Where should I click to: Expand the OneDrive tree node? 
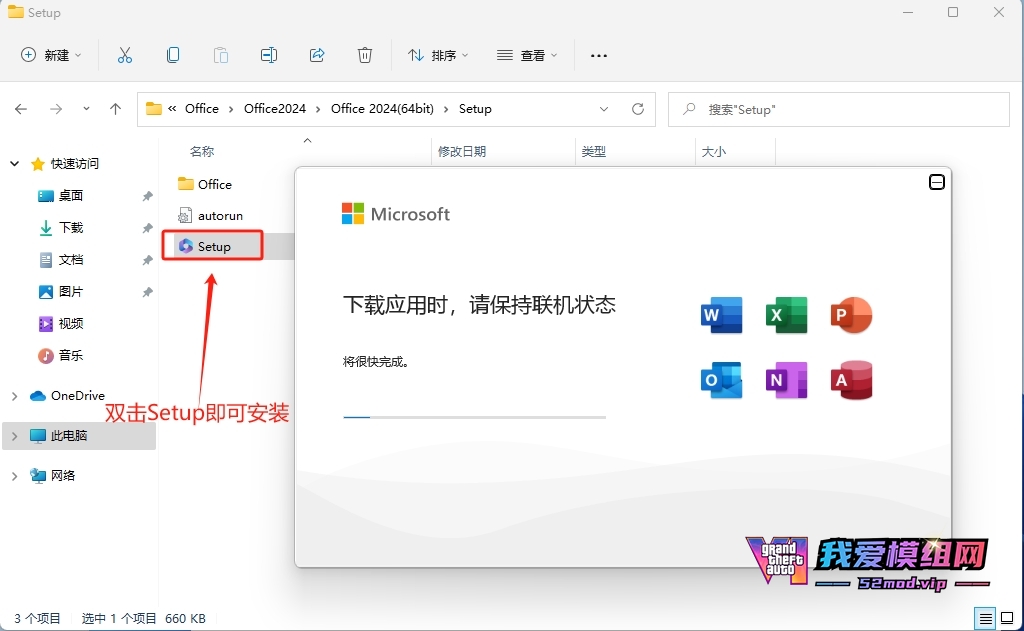[x=14, y=396]
